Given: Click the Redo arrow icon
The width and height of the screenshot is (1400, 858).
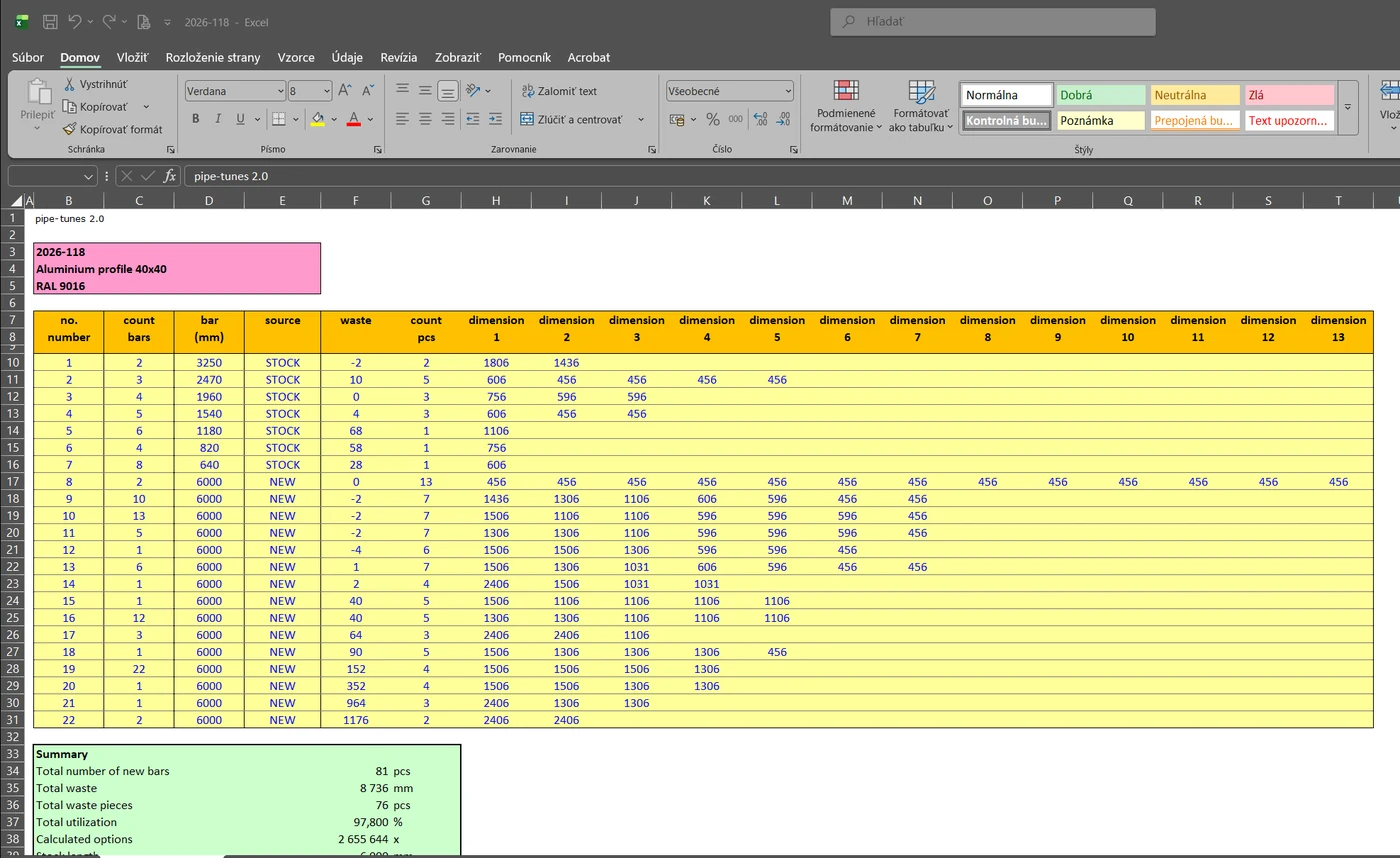Looking at the screenshot, I should point(108,21).
